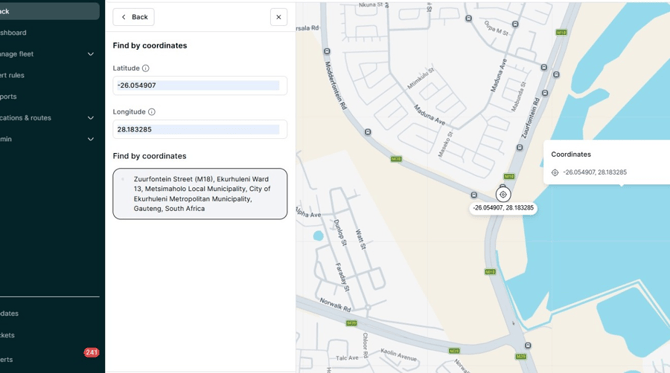Show Longitude info tooltip icon
This screenshot has height=373, width=670.
152,112
